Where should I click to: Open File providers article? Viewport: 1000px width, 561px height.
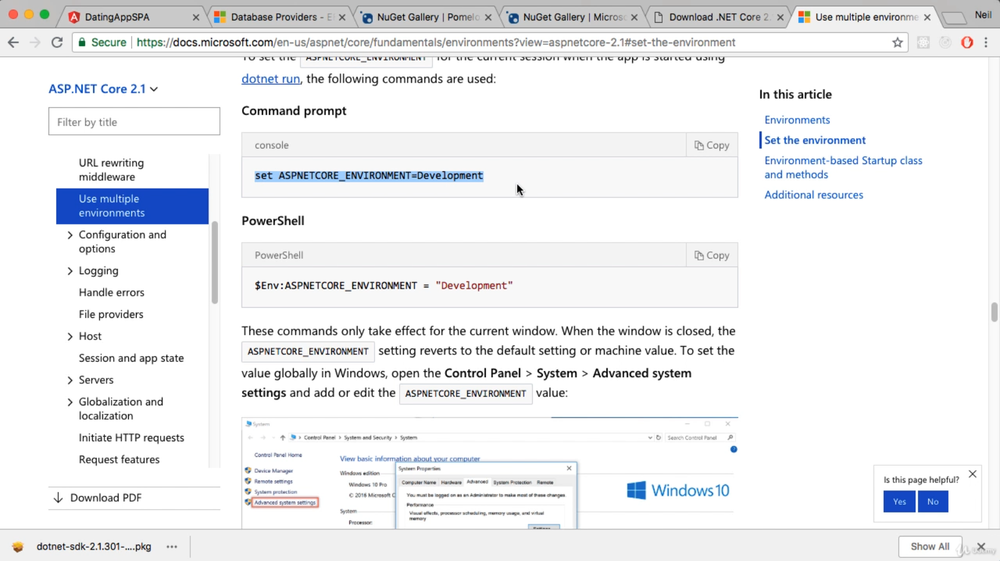pos(111,314)
